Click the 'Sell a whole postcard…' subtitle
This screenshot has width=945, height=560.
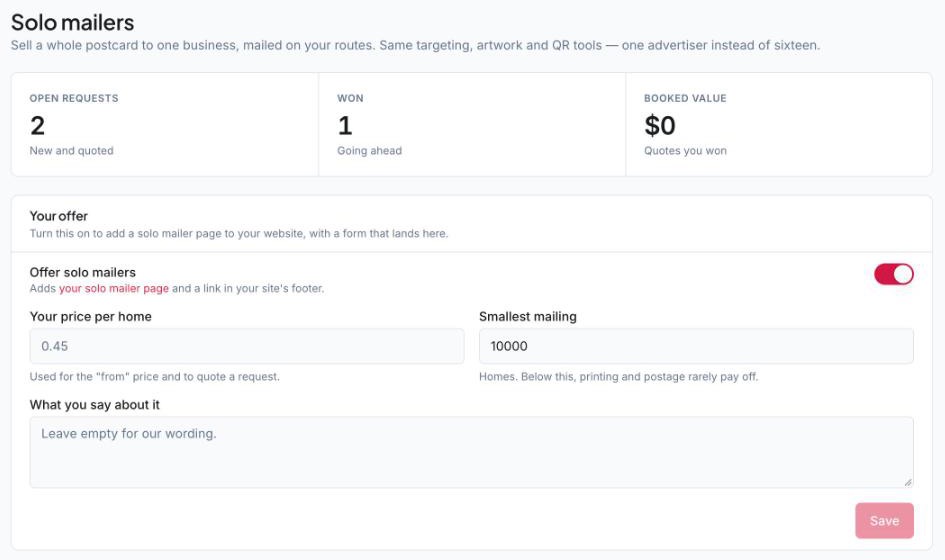tap(415, 45)
